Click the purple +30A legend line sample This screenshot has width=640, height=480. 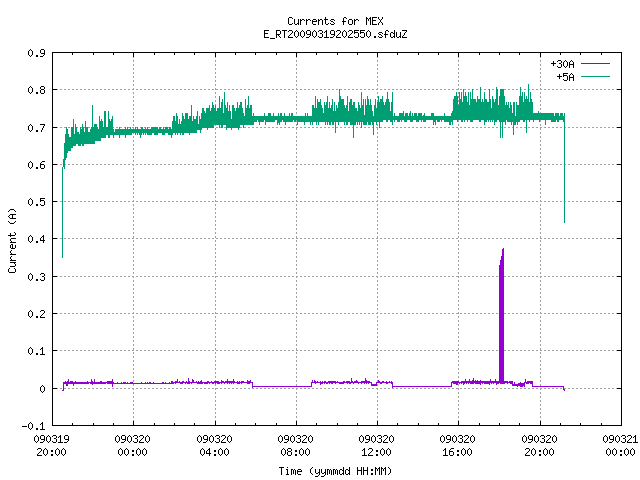click(596, 64)
